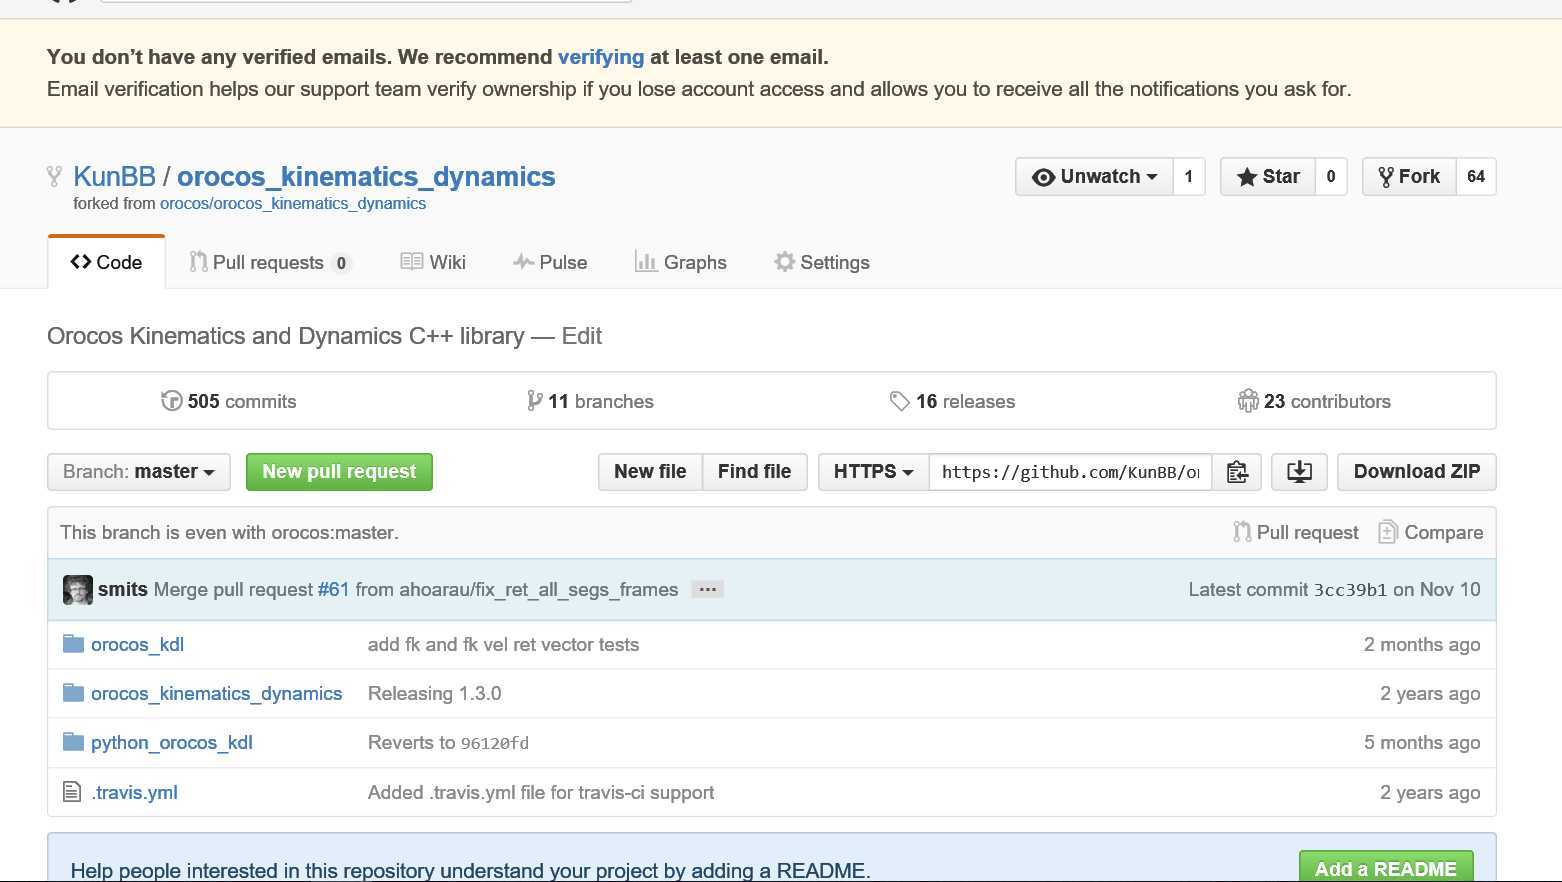Open the Settings tab
The image size is (1562, 882).
[822, 262]
